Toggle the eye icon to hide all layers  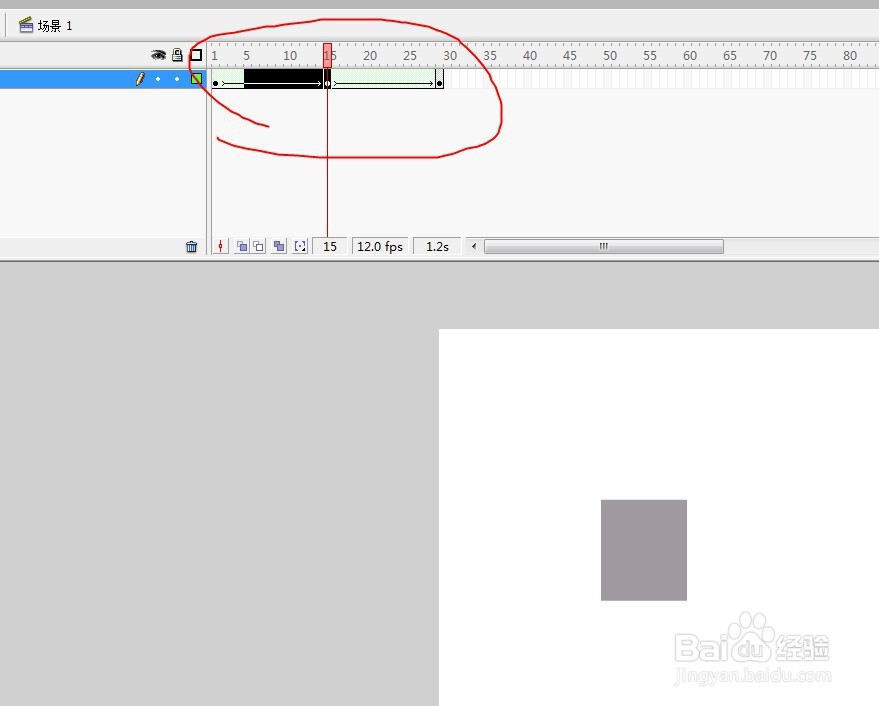159,54
